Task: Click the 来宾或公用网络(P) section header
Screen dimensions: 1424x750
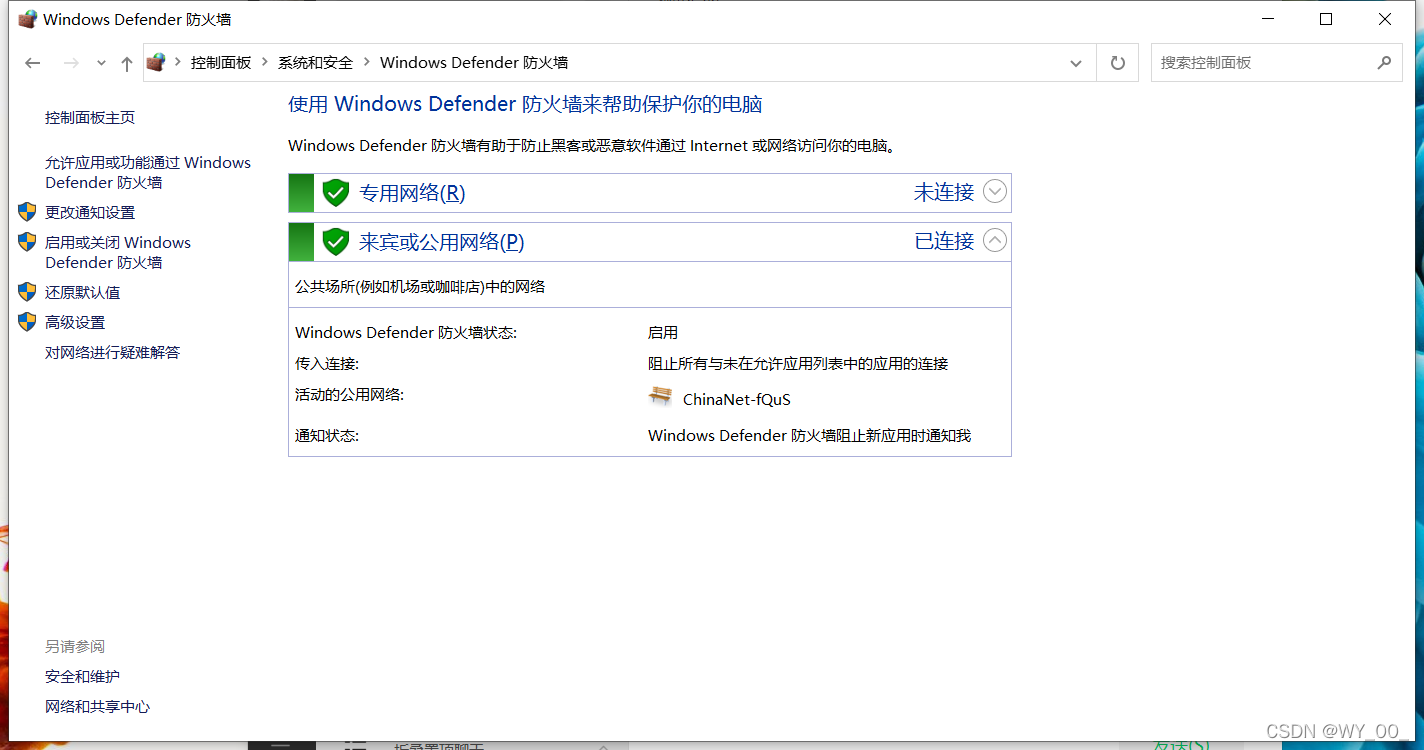Action: (650, 242)
